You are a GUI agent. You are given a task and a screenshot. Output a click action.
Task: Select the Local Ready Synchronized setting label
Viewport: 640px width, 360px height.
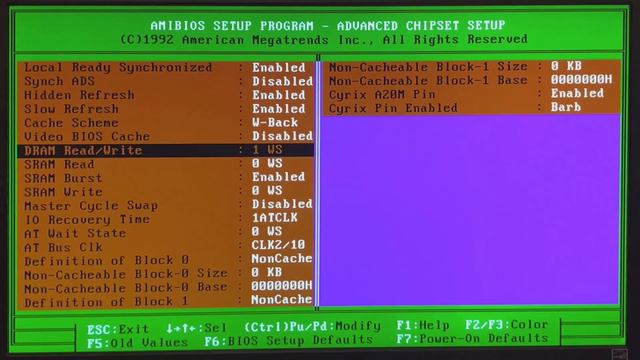pyautogui.click(x=118, y=68)
